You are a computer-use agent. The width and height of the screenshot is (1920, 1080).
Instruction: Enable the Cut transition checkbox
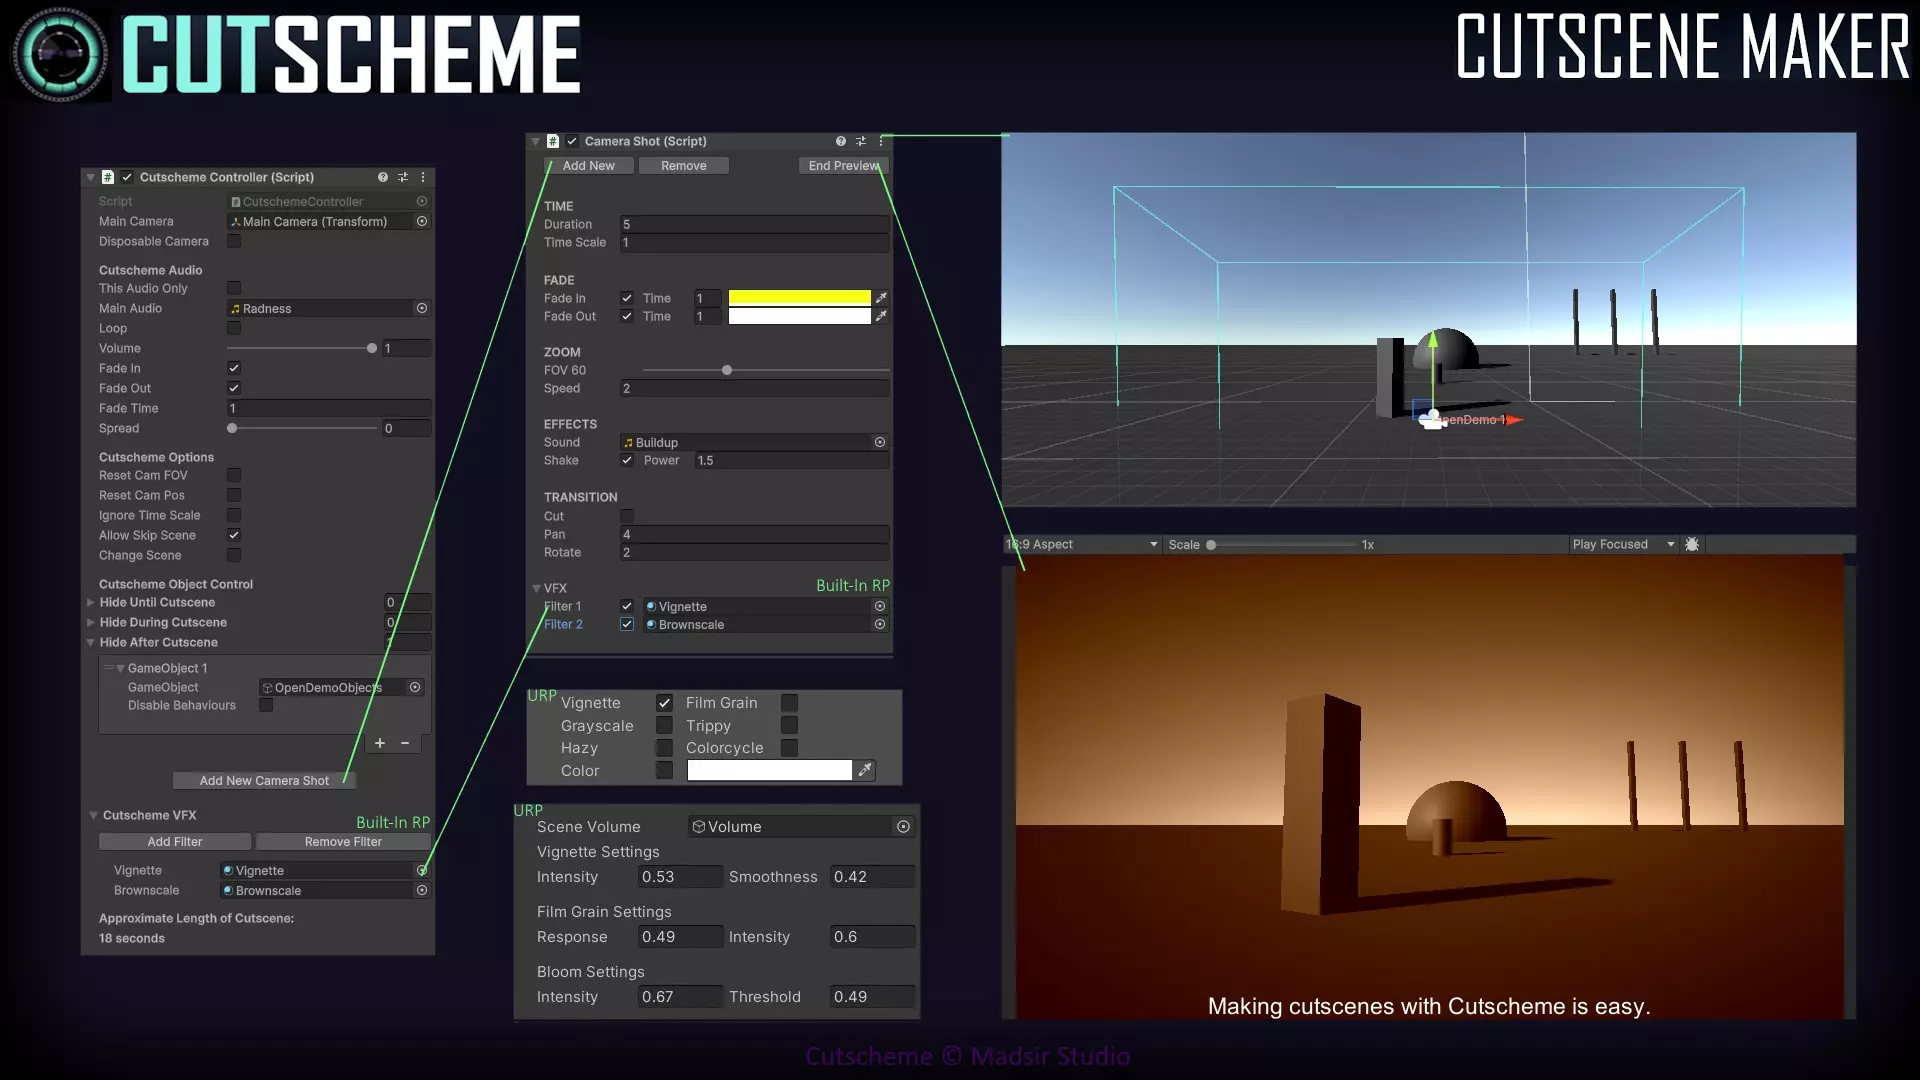click(627, 516)
